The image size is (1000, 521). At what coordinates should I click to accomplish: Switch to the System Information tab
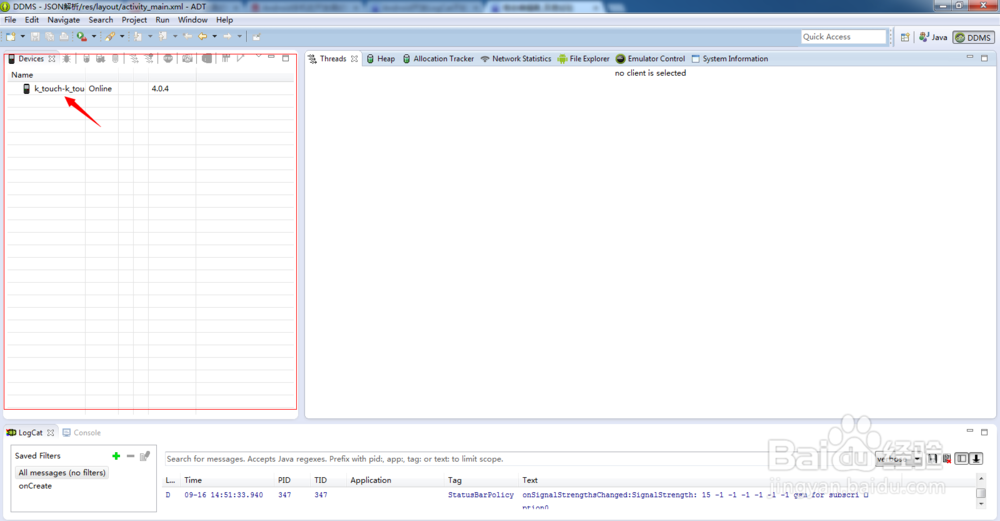(730, 59)
